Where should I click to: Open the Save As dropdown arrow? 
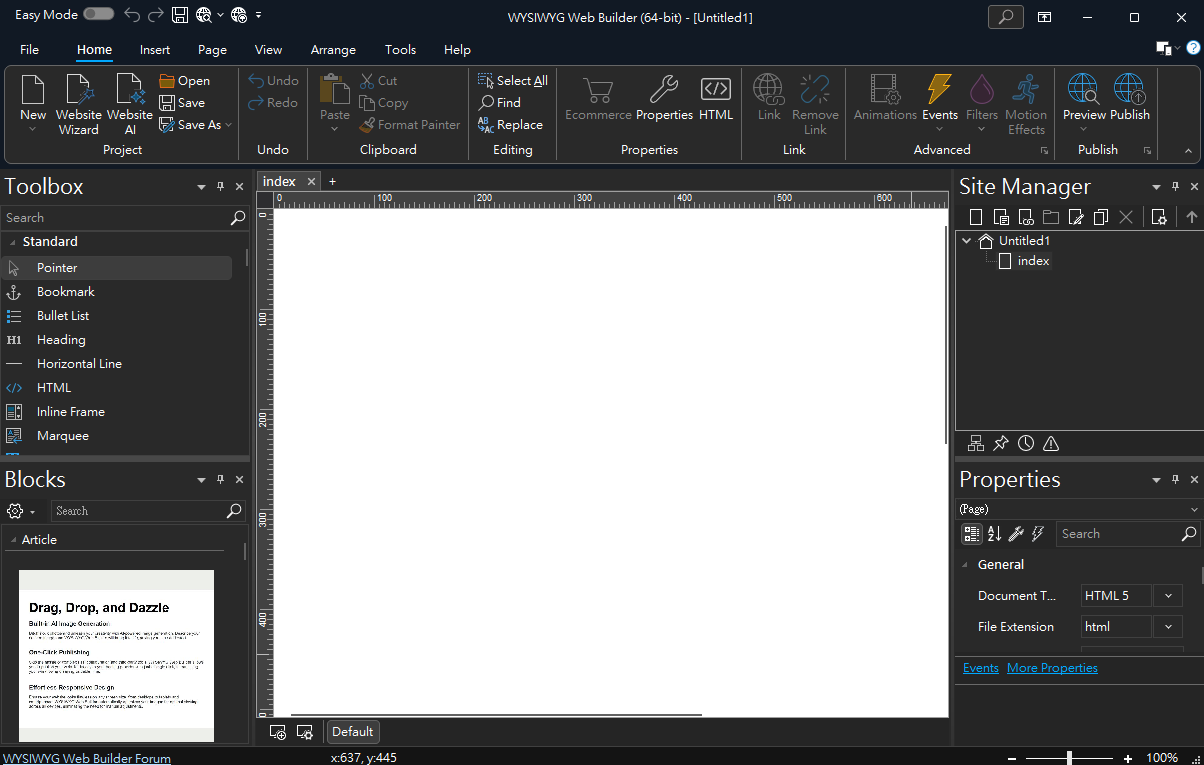pos(228,125)
